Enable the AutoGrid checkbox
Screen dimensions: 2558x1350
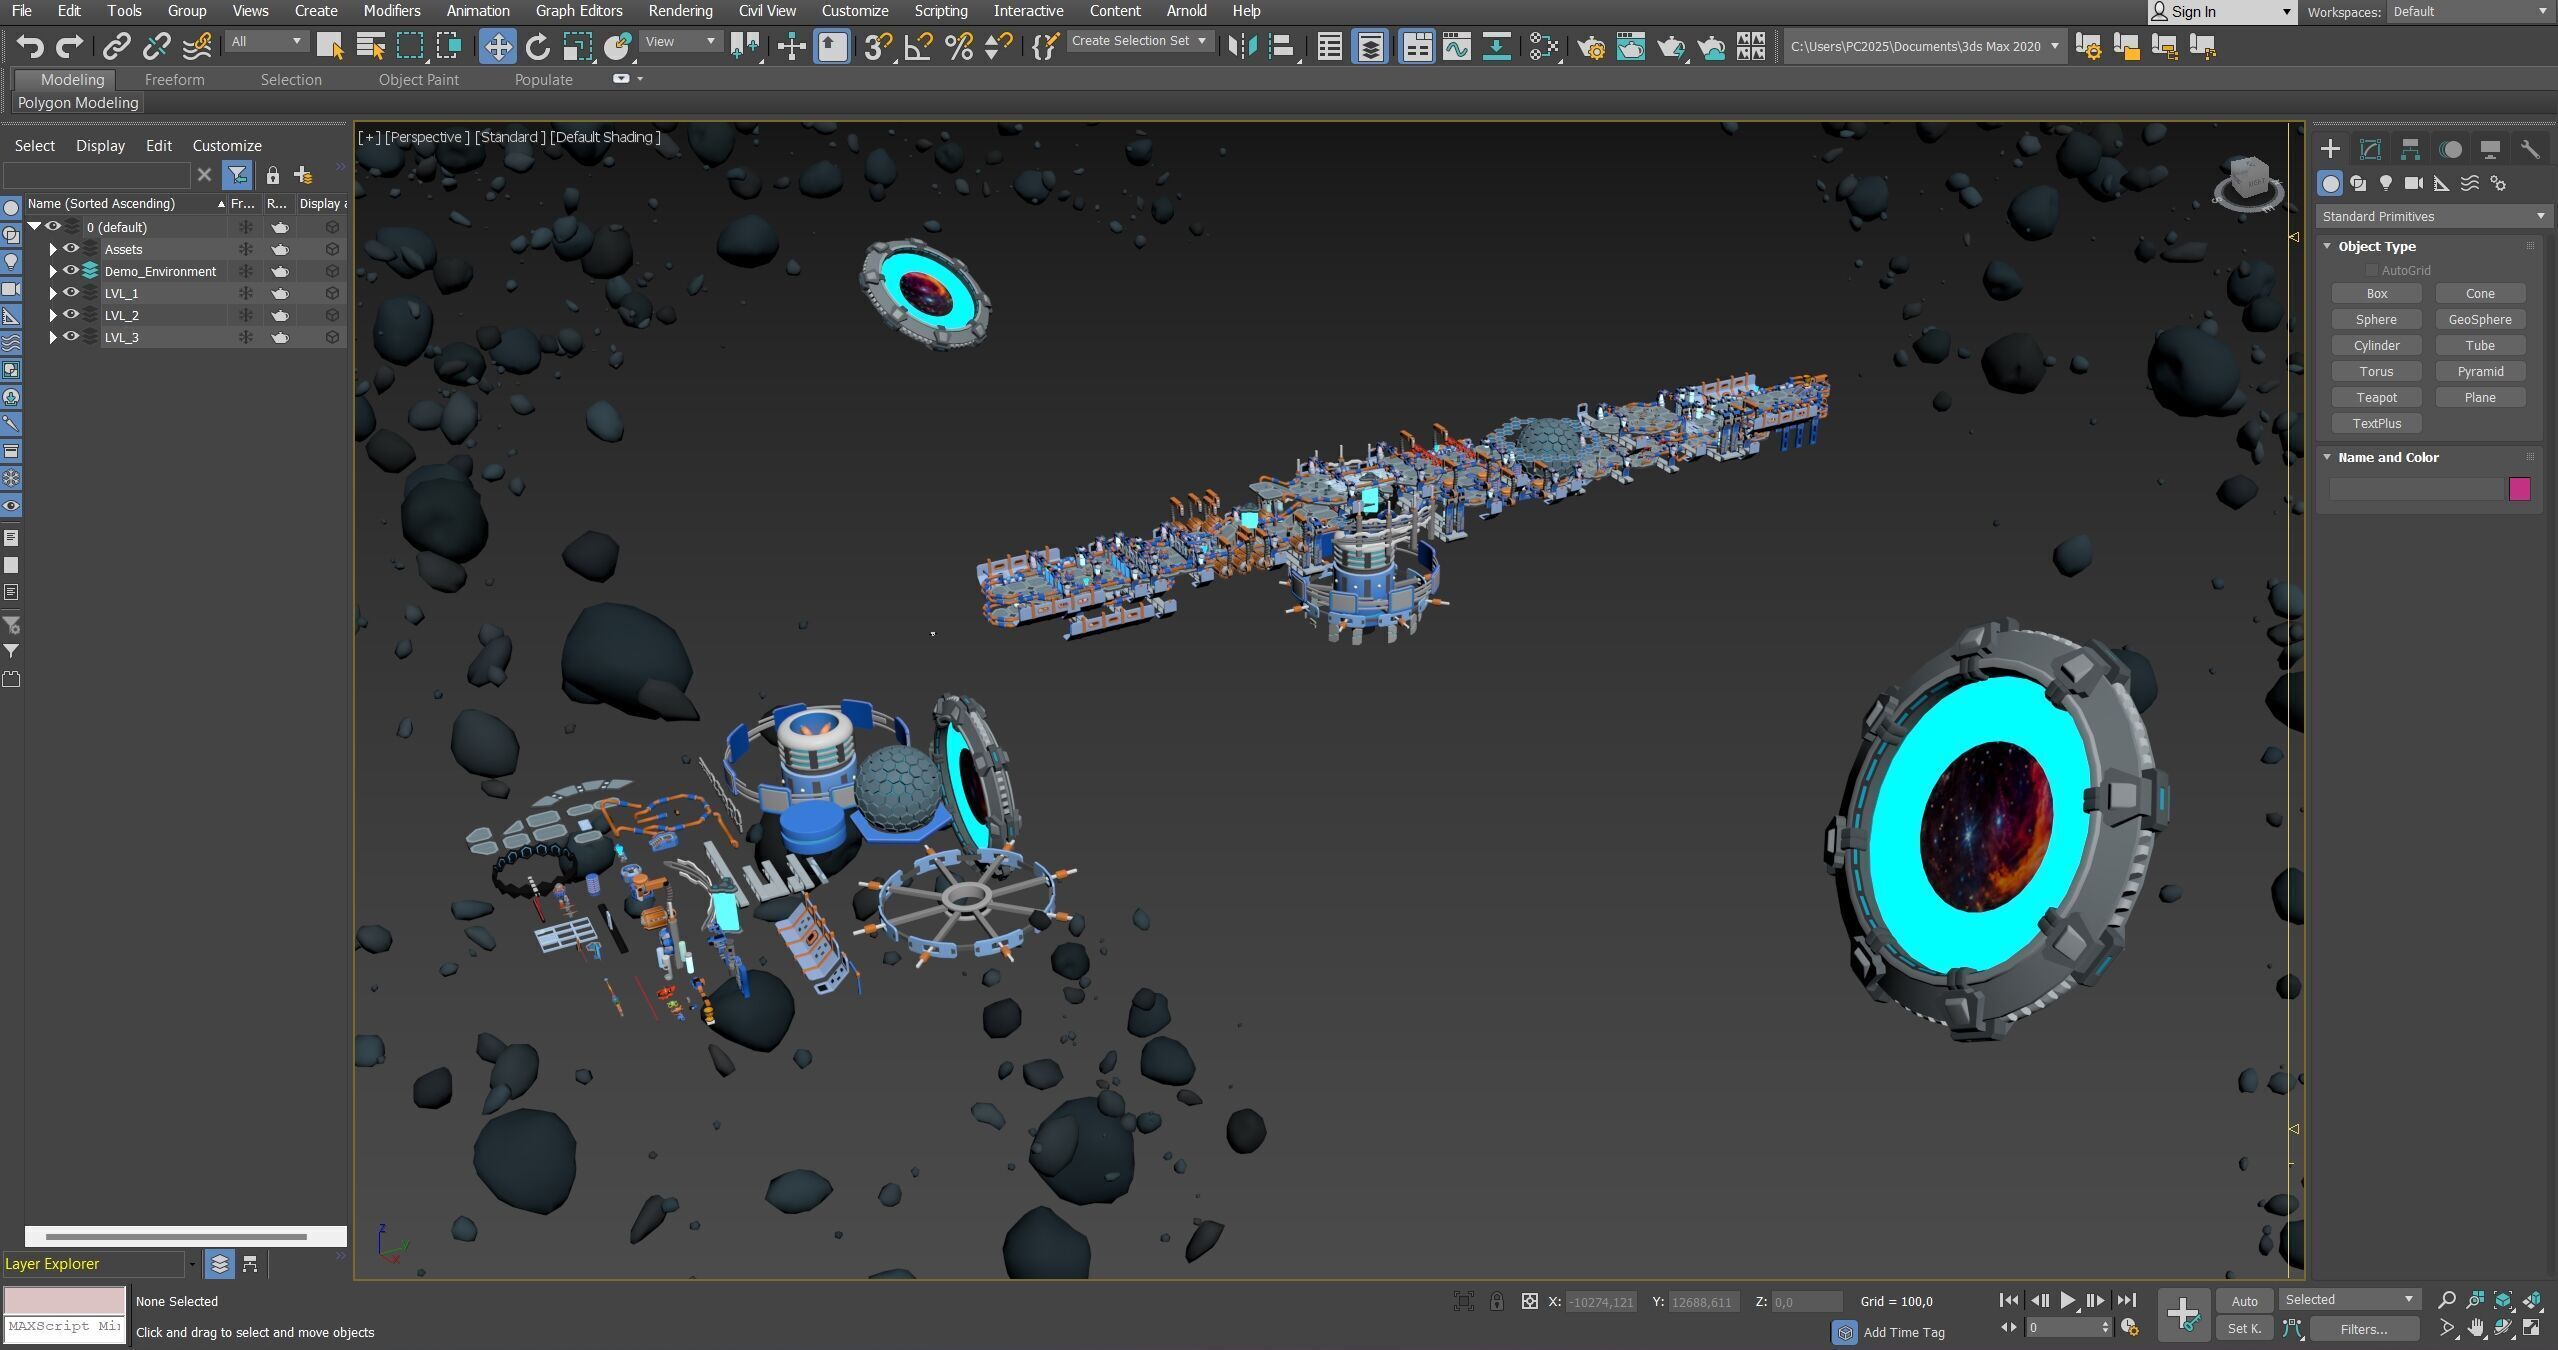pos(2371,270)
